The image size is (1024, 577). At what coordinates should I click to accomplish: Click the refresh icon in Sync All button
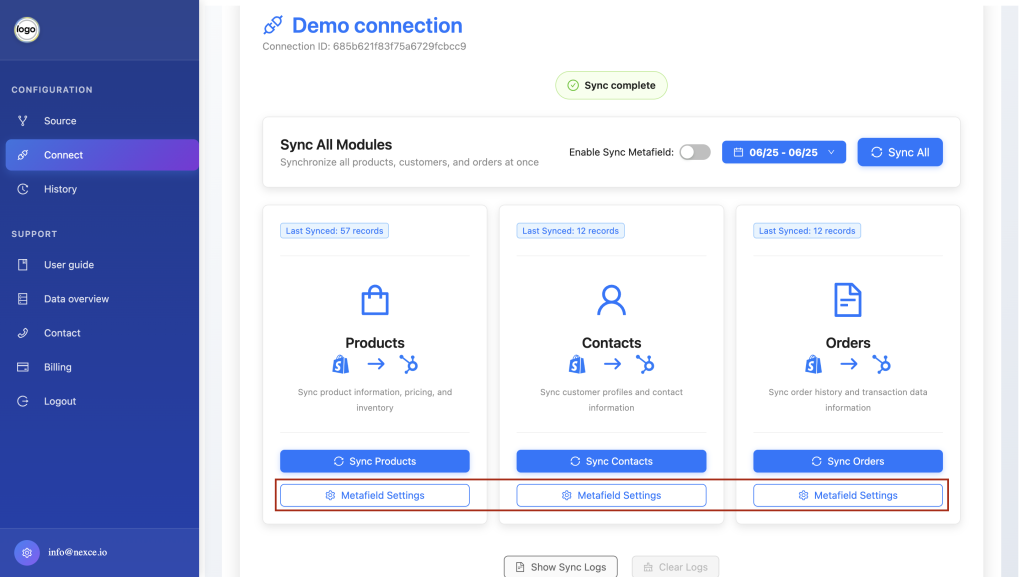(876, 152)
